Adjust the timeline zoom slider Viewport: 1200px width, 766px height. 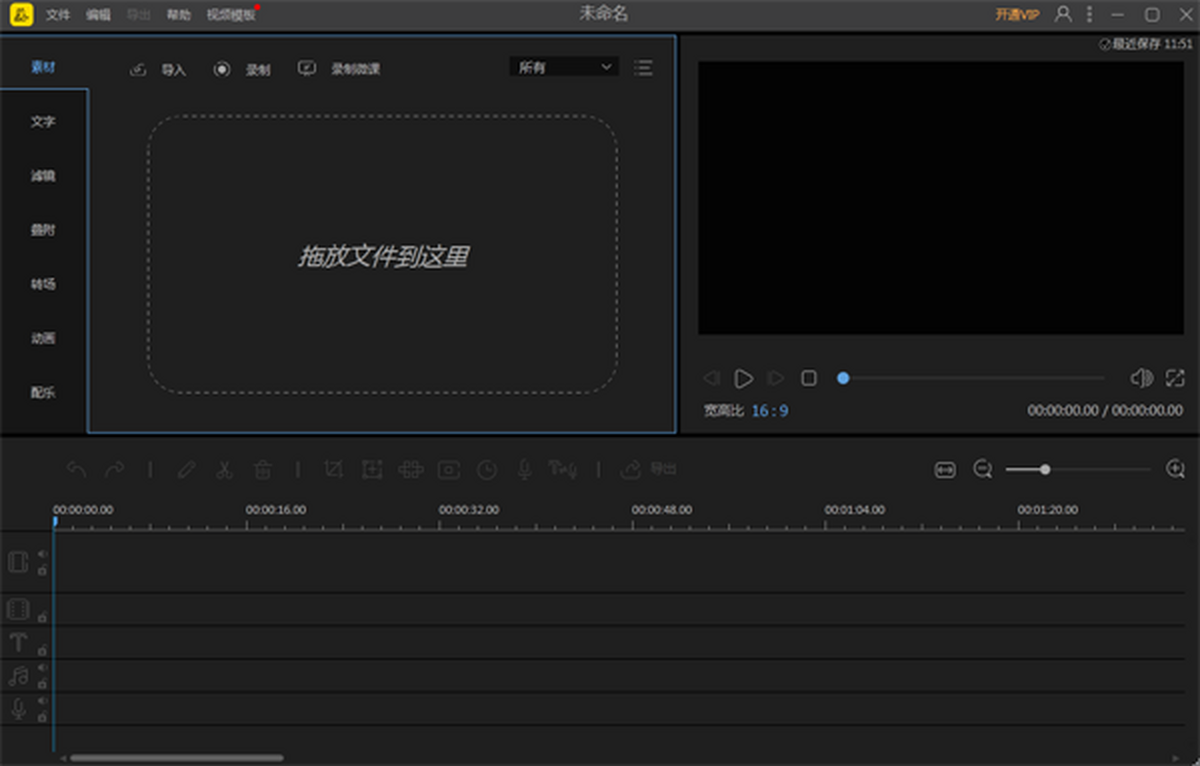[1045, 468]
